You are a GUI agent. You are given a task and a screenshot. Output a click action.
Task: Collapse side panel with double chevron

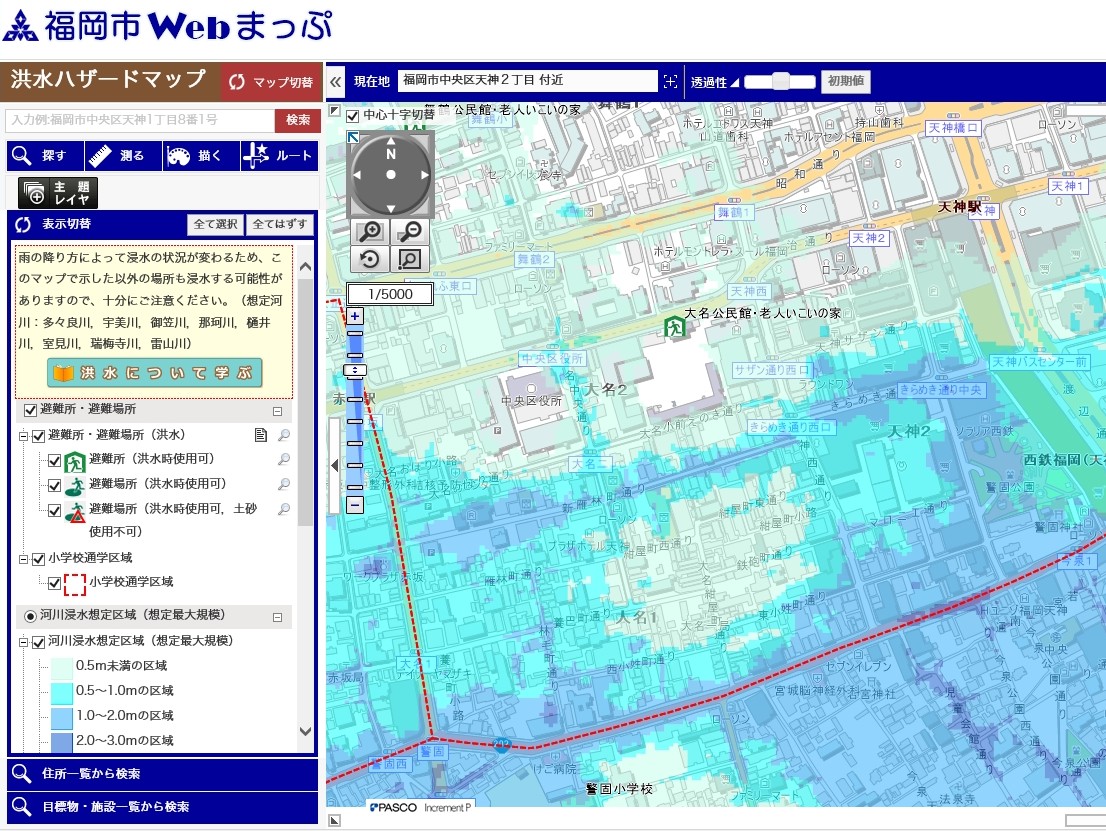(336, 82)
